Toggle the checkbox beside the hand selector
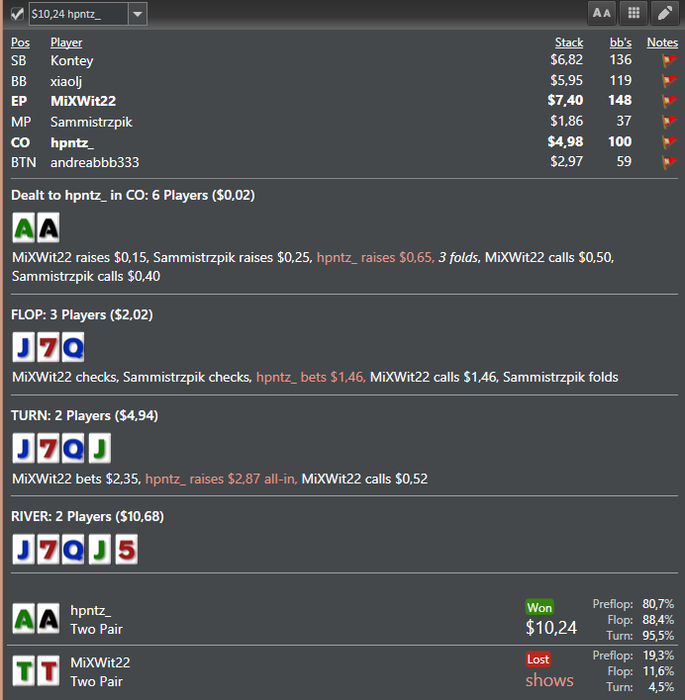 click(17, 14)
